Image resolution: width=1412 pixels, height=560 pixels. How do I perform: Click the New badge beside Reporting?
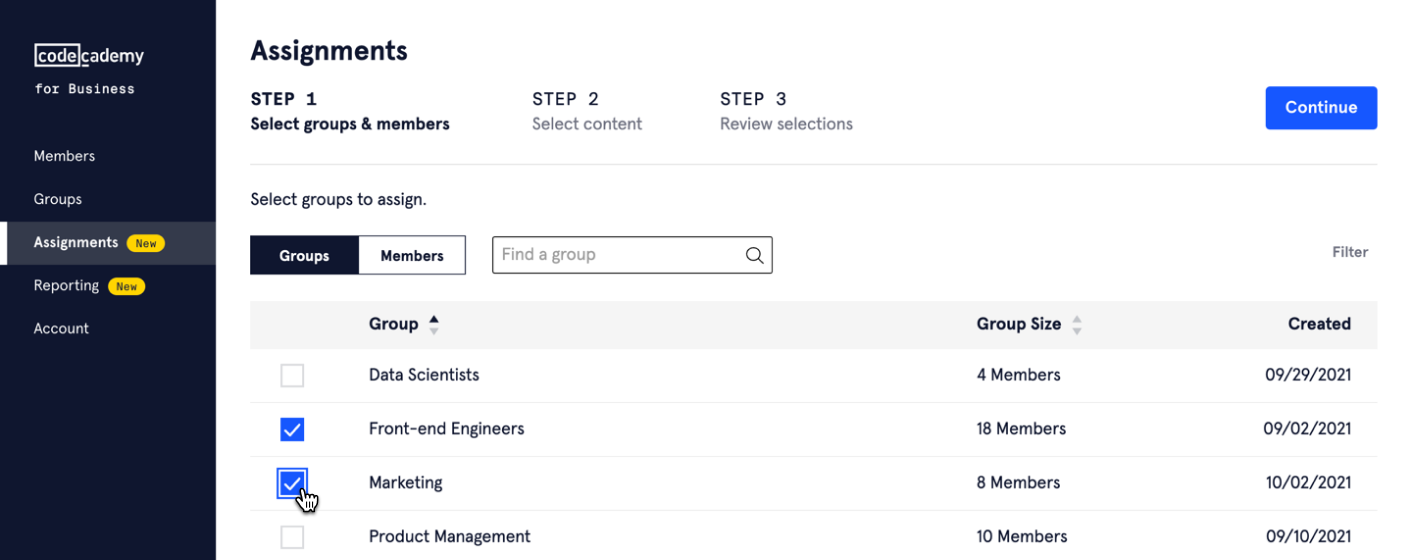click(126, 286)
